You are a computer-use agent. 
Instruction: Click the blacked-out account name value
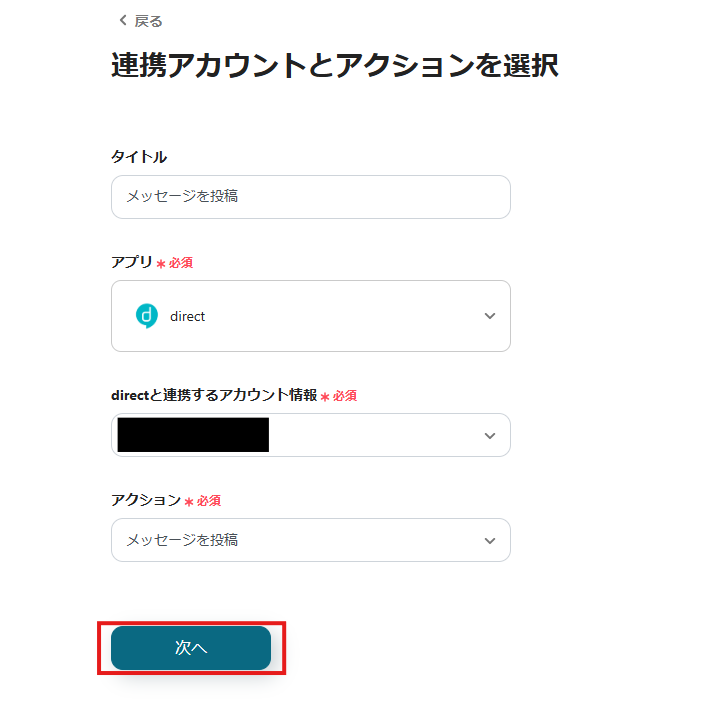(x=193, y=435)
